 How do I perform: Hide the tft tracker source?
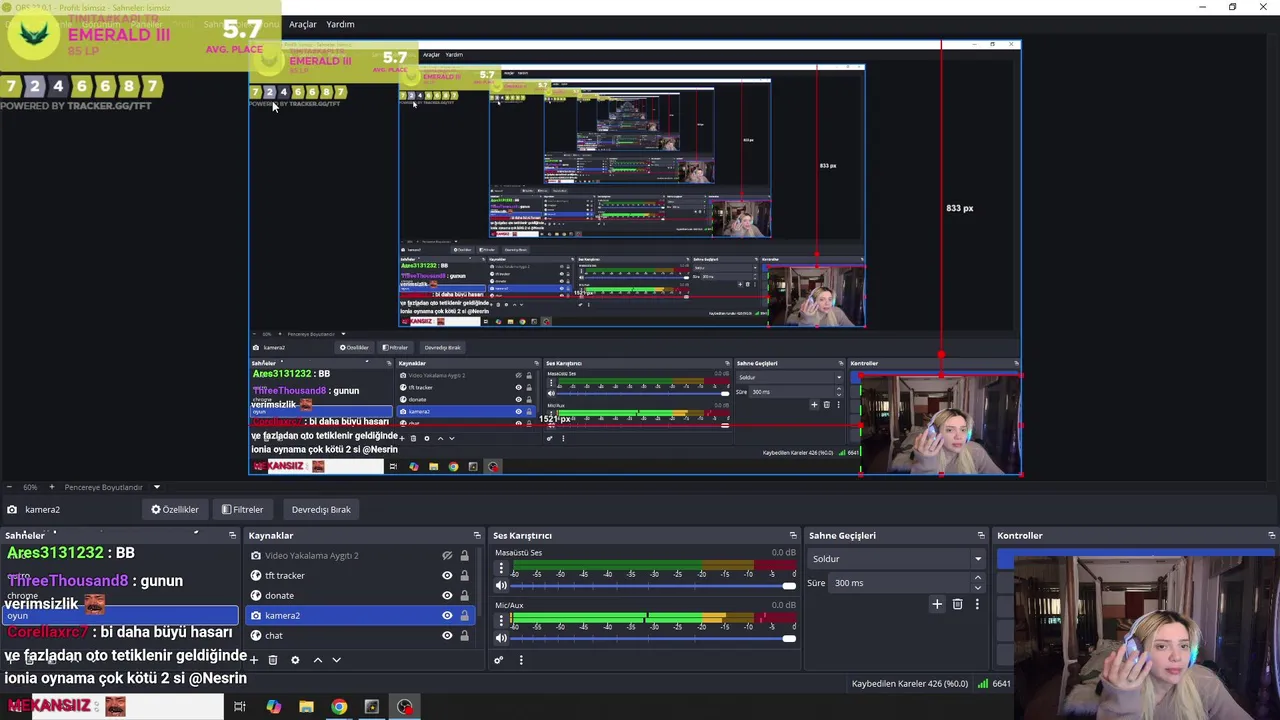pyautogui.click(x=447, y=576)
